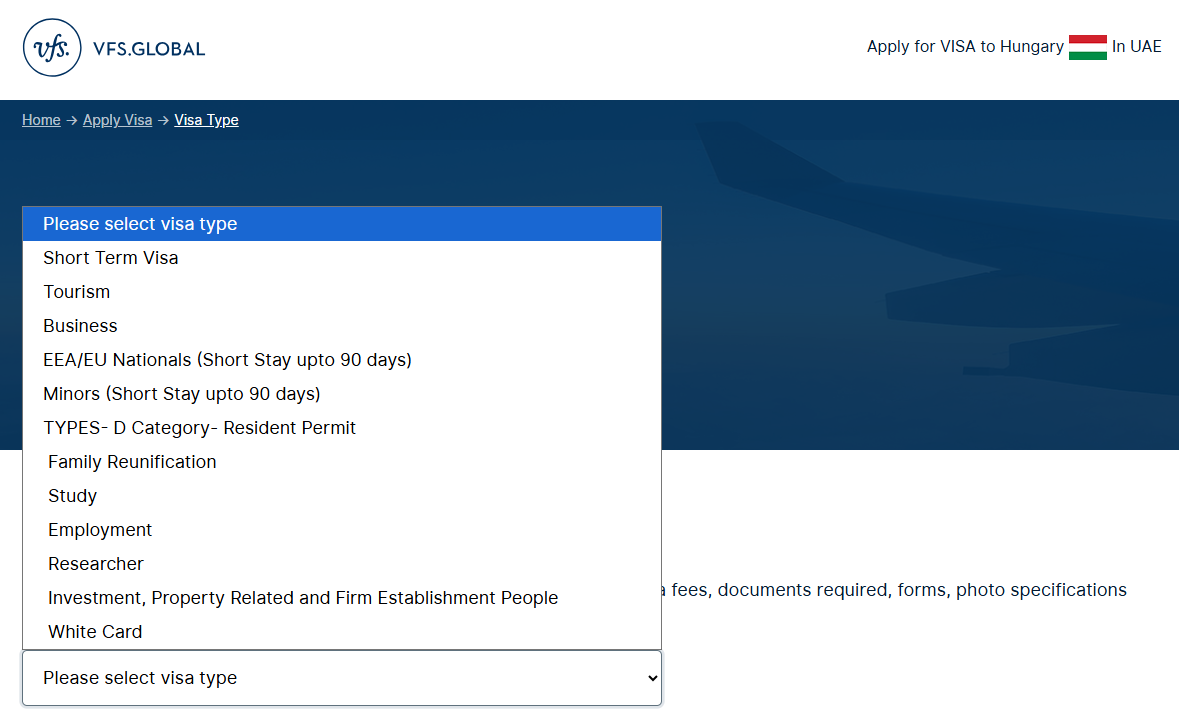Open the Home breadcrumb link

[41, 120]
